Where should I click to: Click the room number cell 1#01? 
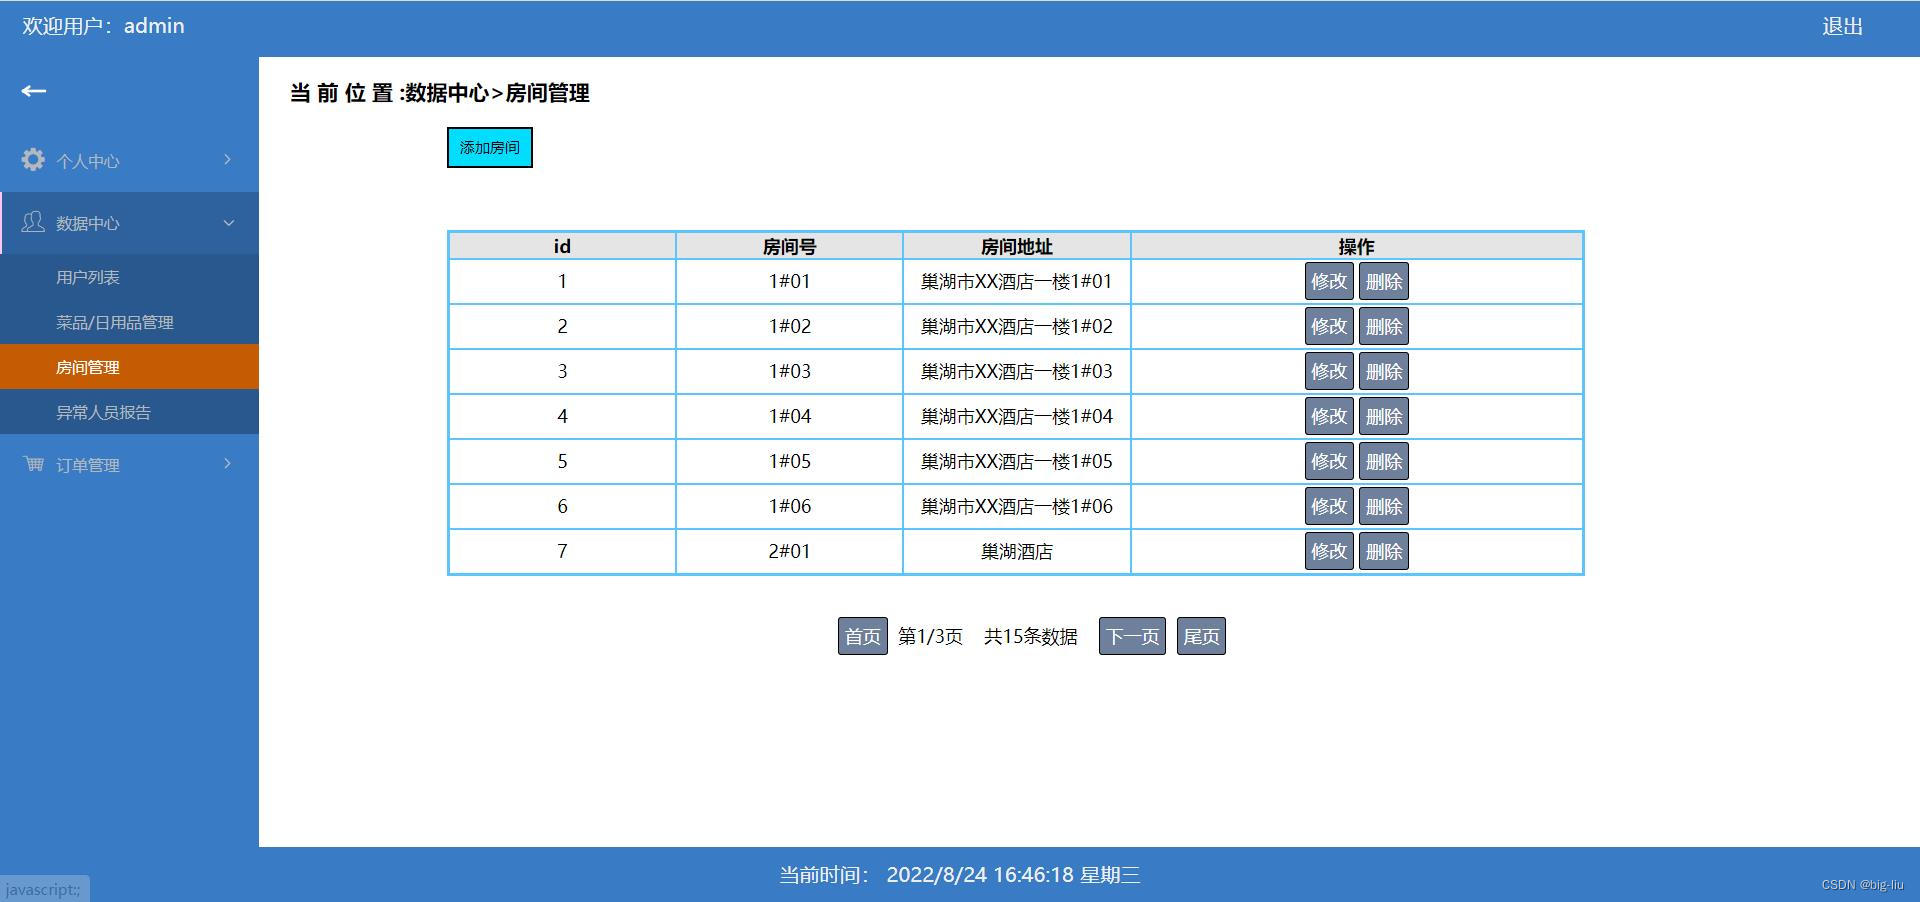click(x=789, y=281)
